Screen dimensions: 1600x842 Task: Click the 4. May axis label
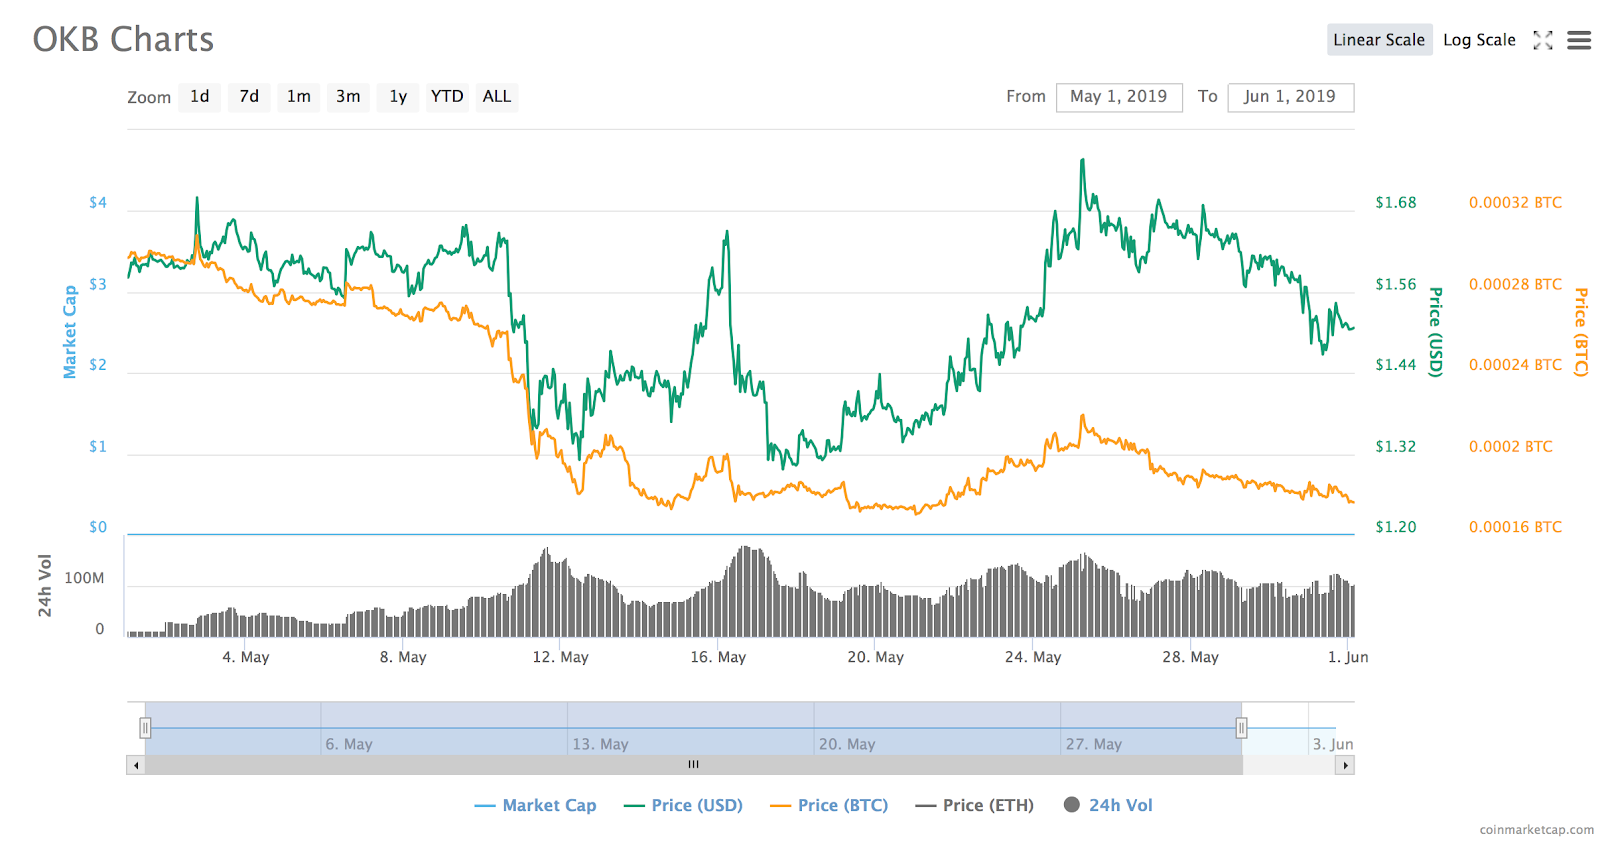246,657
